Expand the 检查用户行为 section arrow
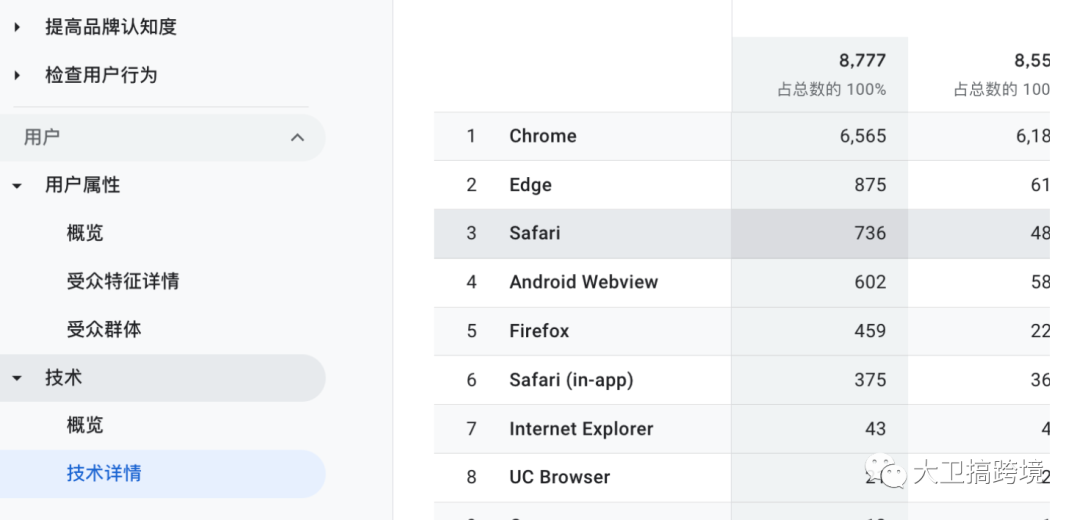This screenshot has width=1080, height=520. click(x=17, y=76)
